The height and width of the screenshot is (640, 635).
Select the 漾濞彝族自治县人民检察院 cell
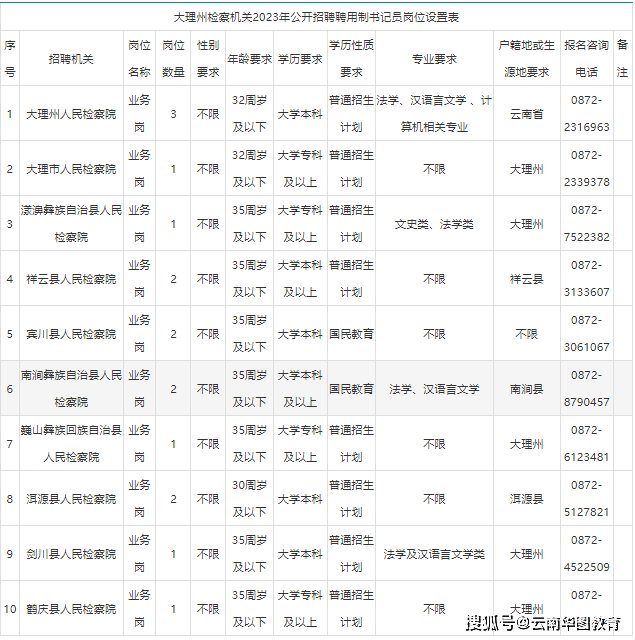pyautogui.click(x=71, y=224)
